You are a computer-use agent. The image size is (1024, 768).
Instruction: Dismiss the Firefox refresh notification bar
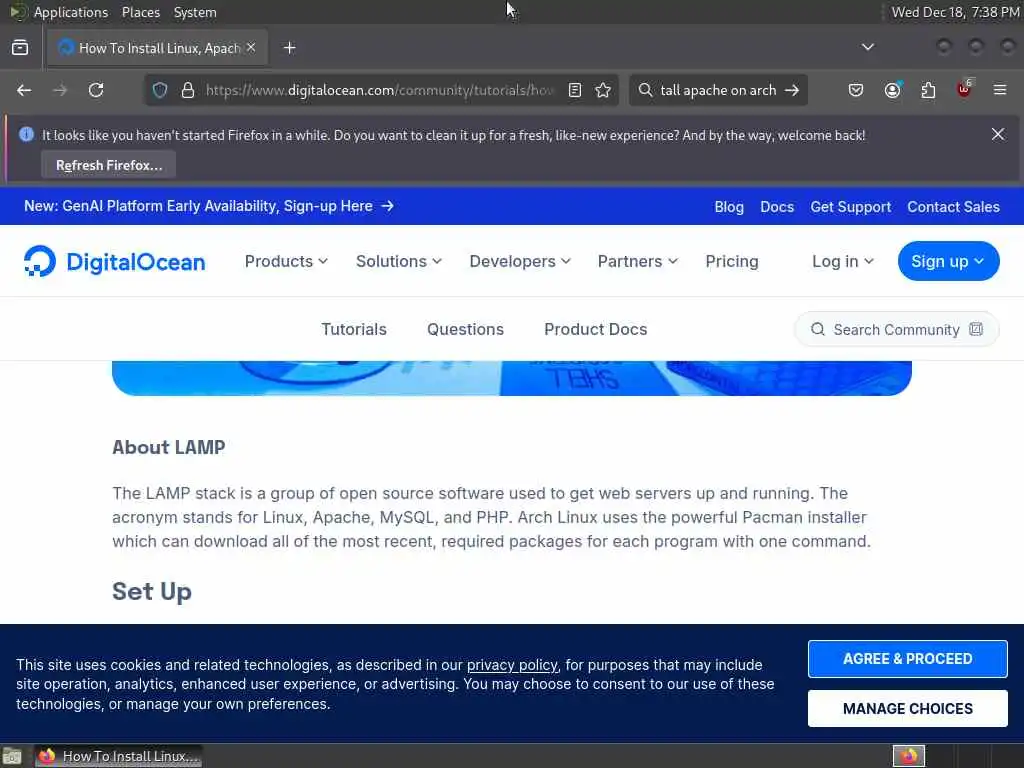(x=998, y=135)
